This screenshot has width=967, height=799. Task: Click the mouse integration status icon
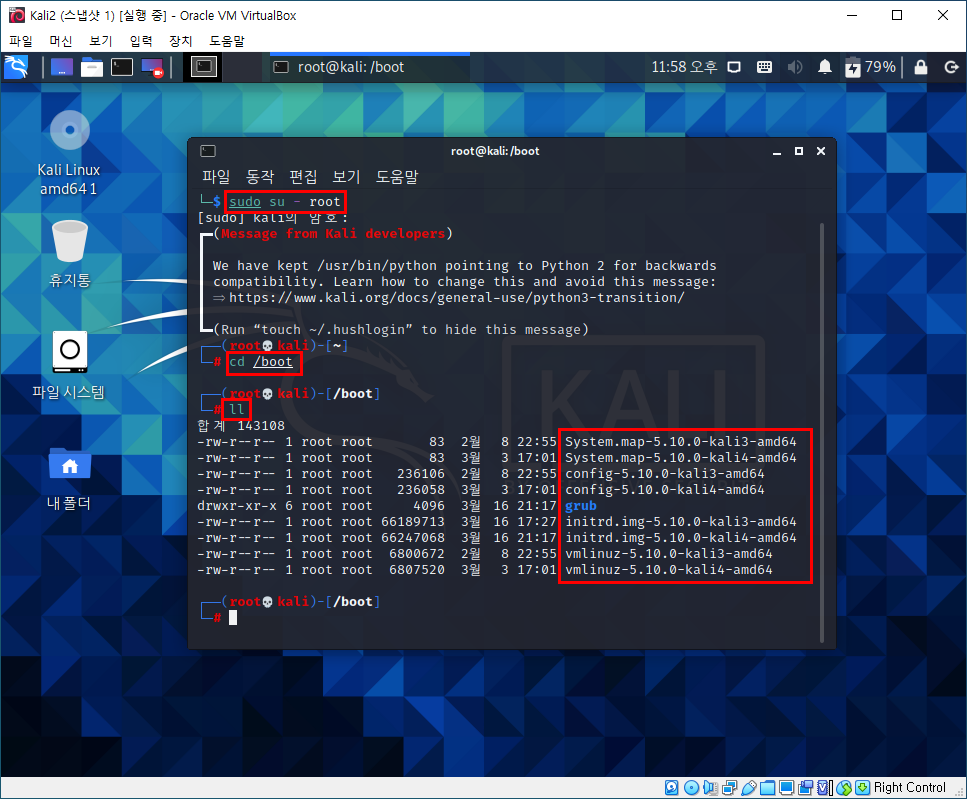(844, 788)
